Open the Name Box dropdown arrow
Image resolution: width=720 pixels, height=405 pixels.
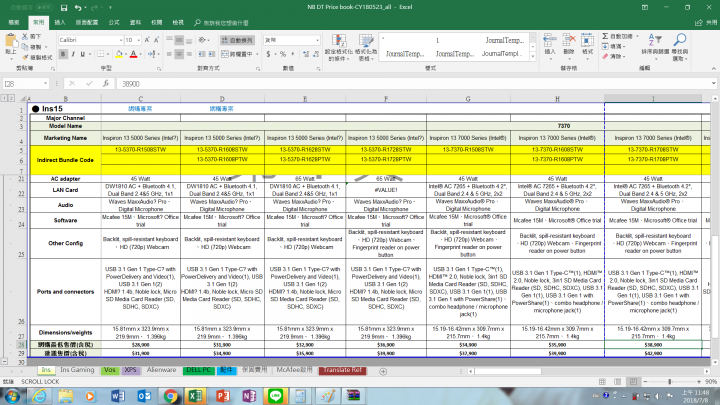pyautogui.click(x=45, y=84)
